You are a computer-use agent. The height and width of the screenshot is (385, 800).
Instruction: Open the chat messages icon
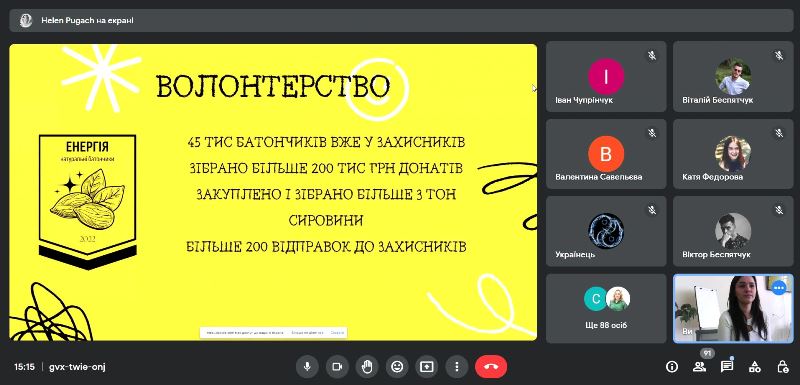727,366
